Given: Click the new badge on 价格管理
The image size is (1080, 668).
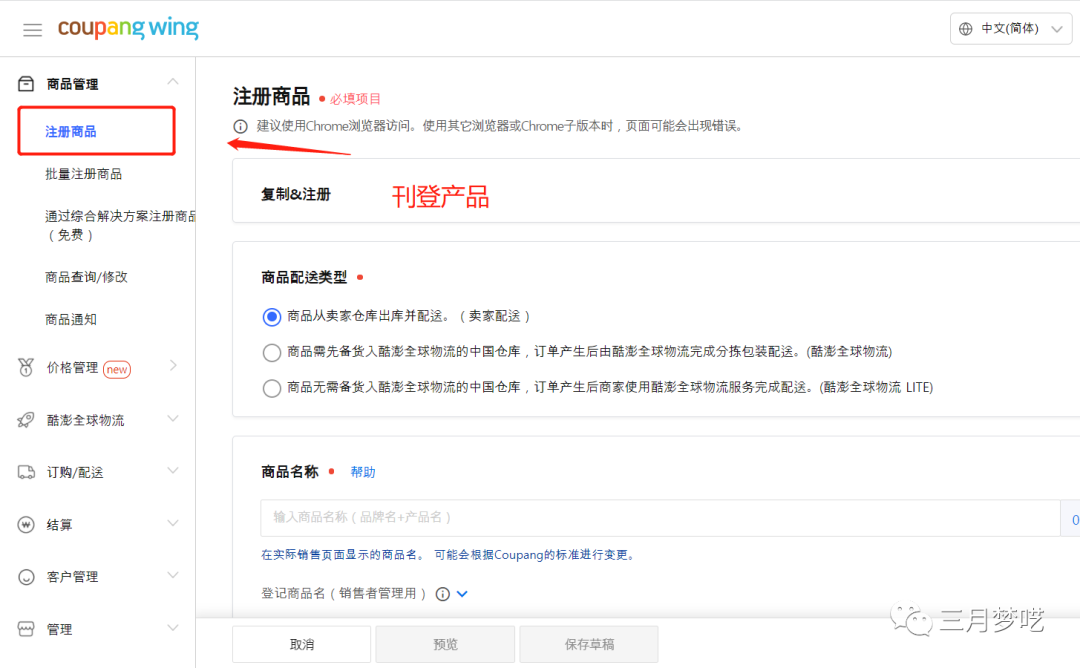Looking at the screenshot, I should tap(117, 370).
